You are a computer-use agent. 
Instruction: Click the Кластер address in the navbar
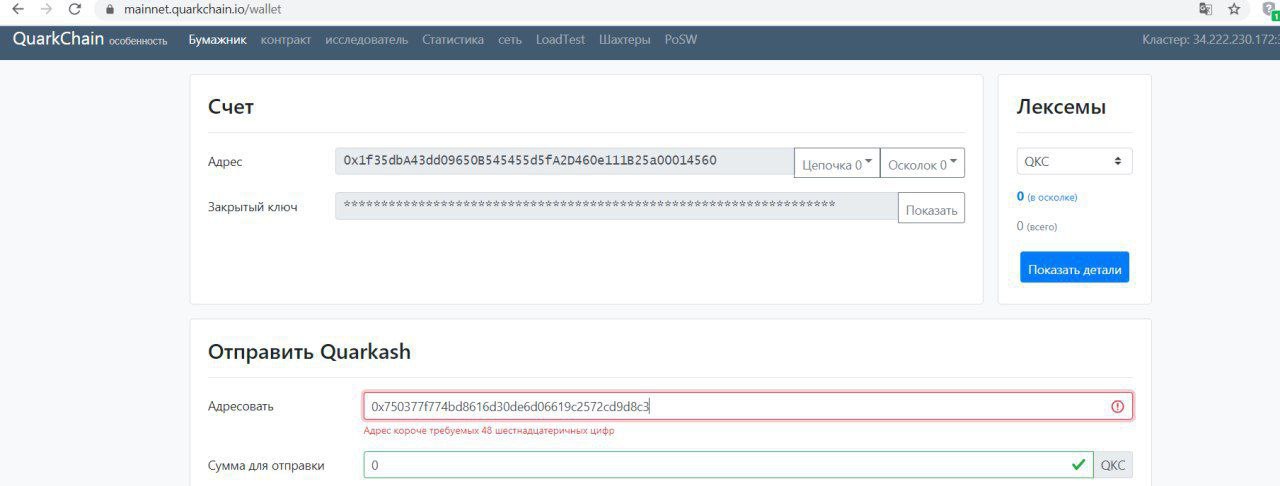click(x=1211, y=40)
